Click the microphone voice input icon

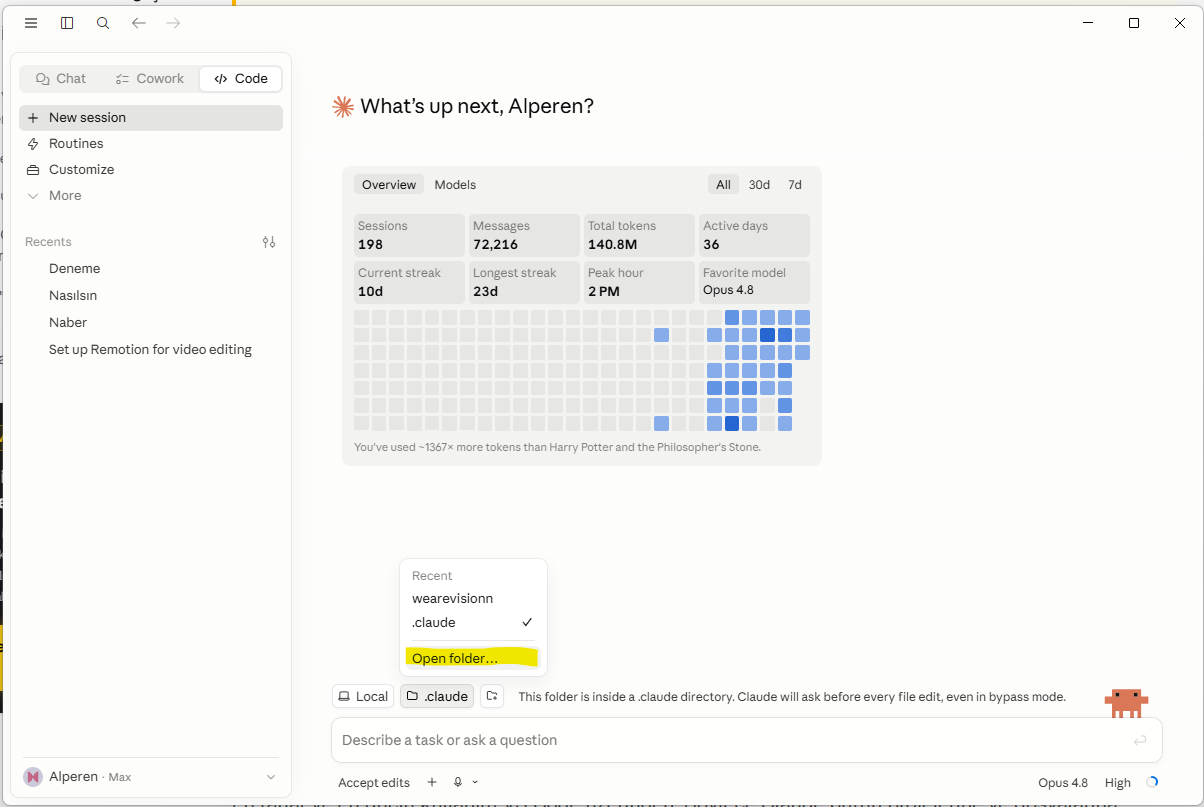pyautogui.click(x=458, y=783)
